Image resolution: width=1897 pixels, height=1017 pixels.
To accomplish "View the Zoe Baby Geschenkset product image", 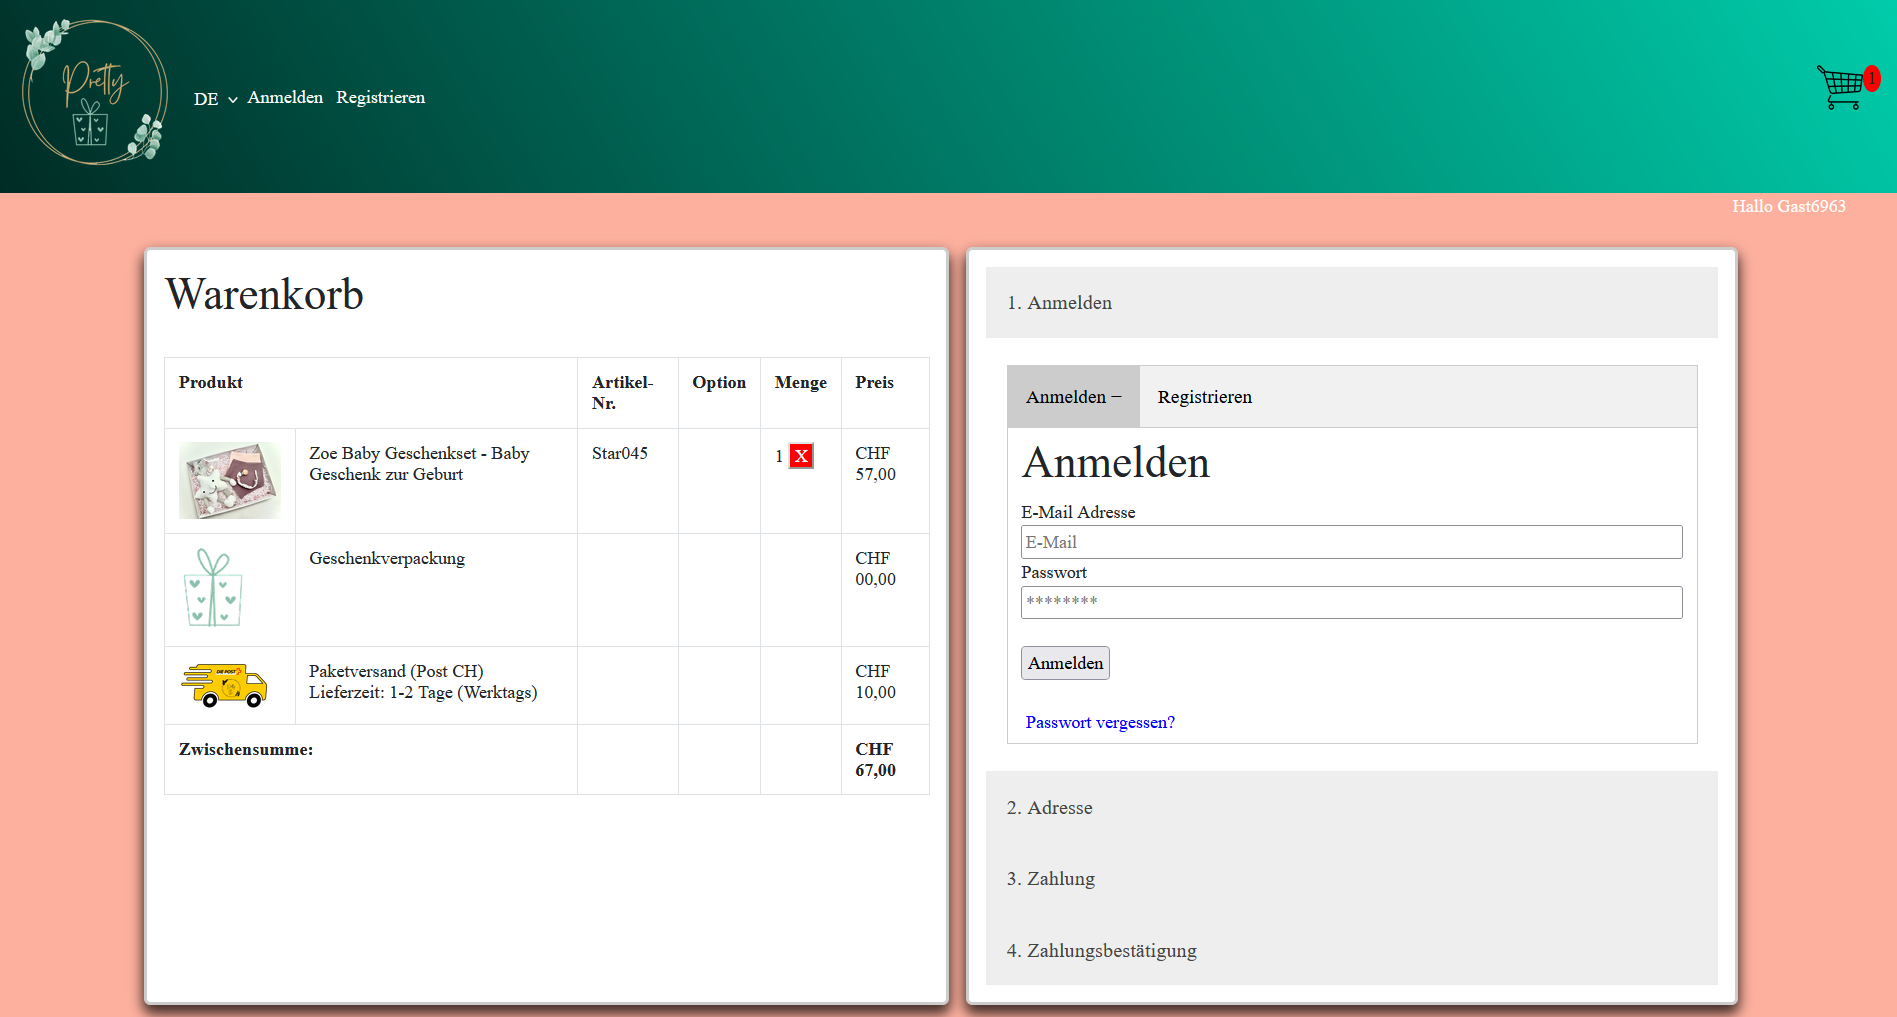I will [229, 481].
